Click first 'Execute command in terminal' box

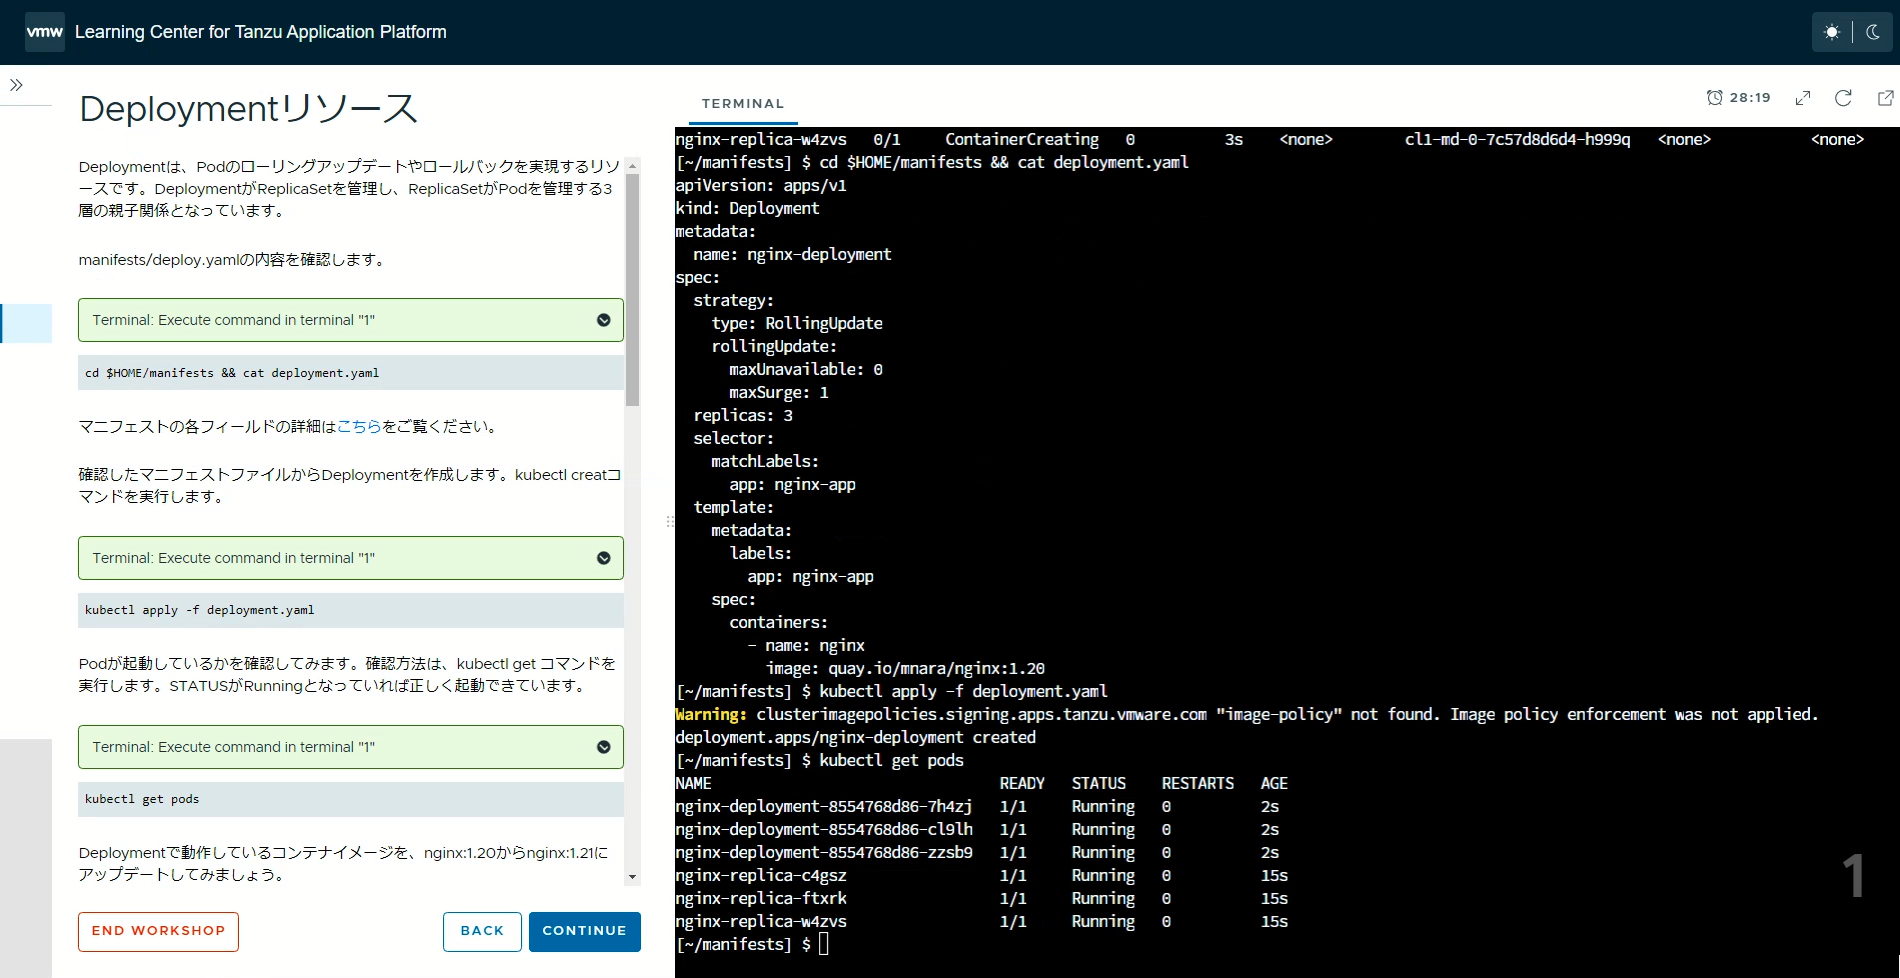tap(351, 320)
